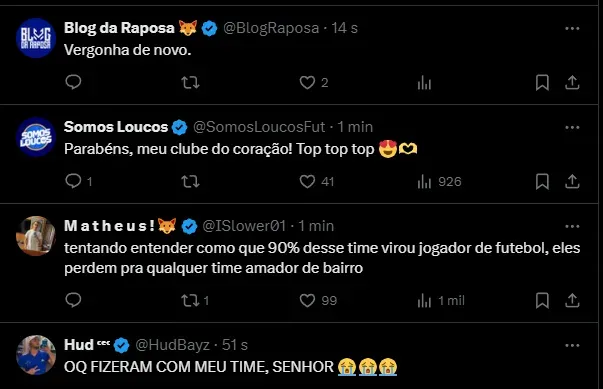Reply to Blog da Raposa's tweet
Screen dimensions: 603x389
tap(73, 82)
